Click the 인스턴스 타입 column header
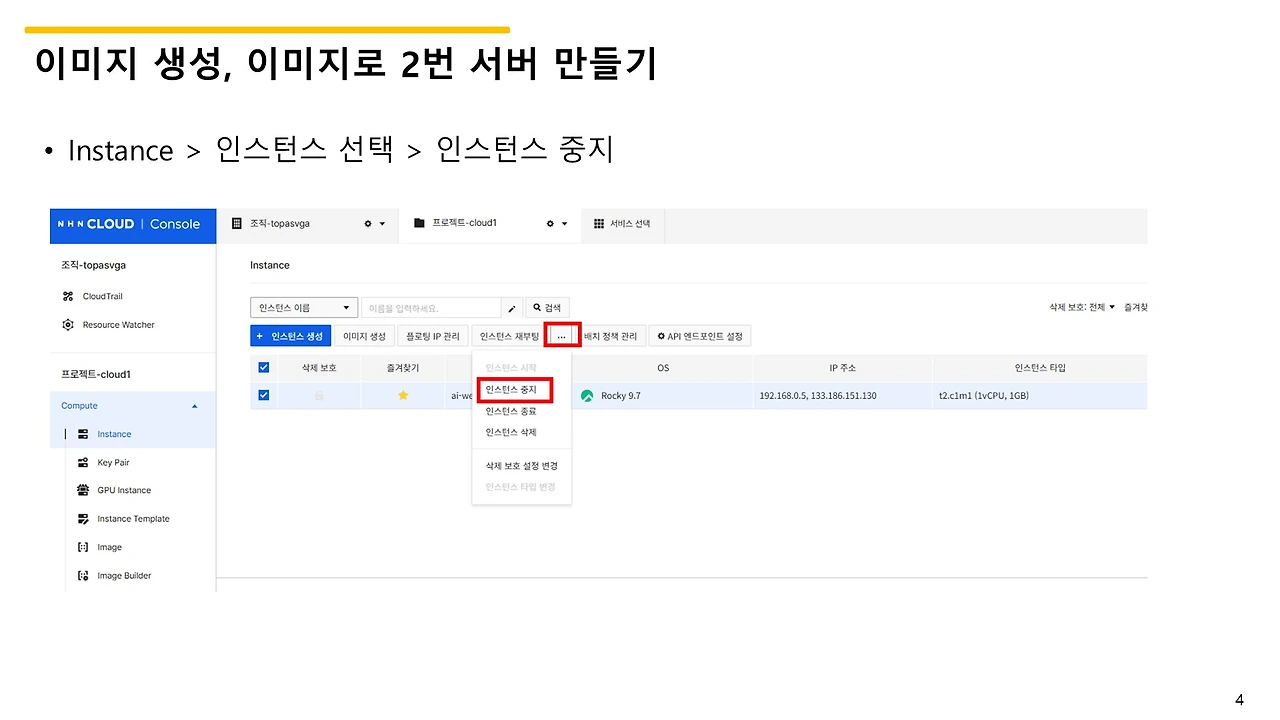1280x720 pixels. tap(1040, 368)
